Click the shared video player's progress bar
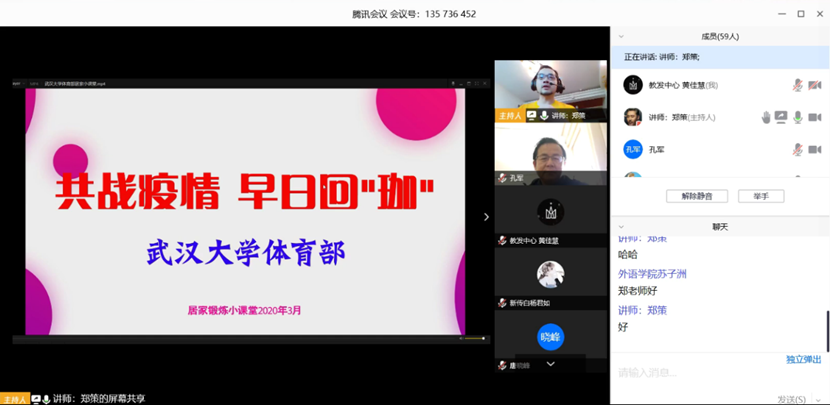The height and width of the screenshot is (405, 830). point(236,336)
